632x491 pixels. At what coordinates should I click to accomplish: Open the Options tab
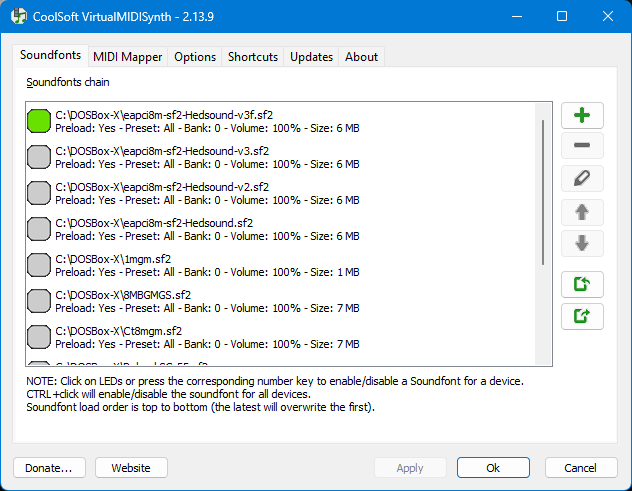point(195,57)
